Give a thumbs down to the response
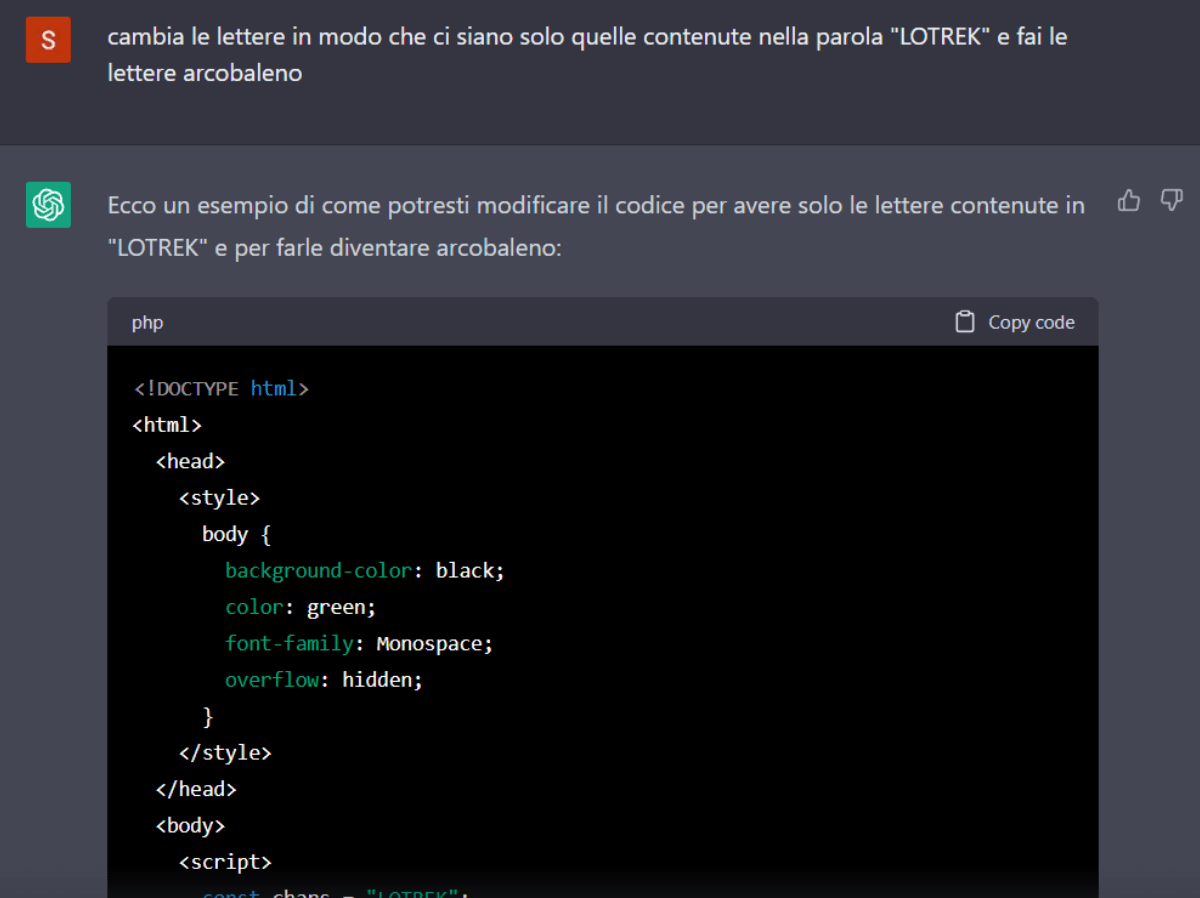The height and width of the screenshot is (898, 1200). 1170,201
